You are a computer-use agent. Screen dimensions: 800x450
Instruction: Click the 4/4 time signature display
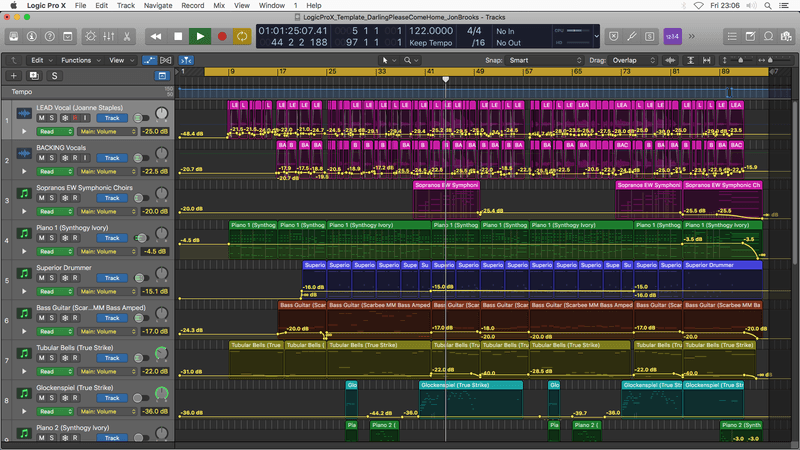[x=474, y=31]
